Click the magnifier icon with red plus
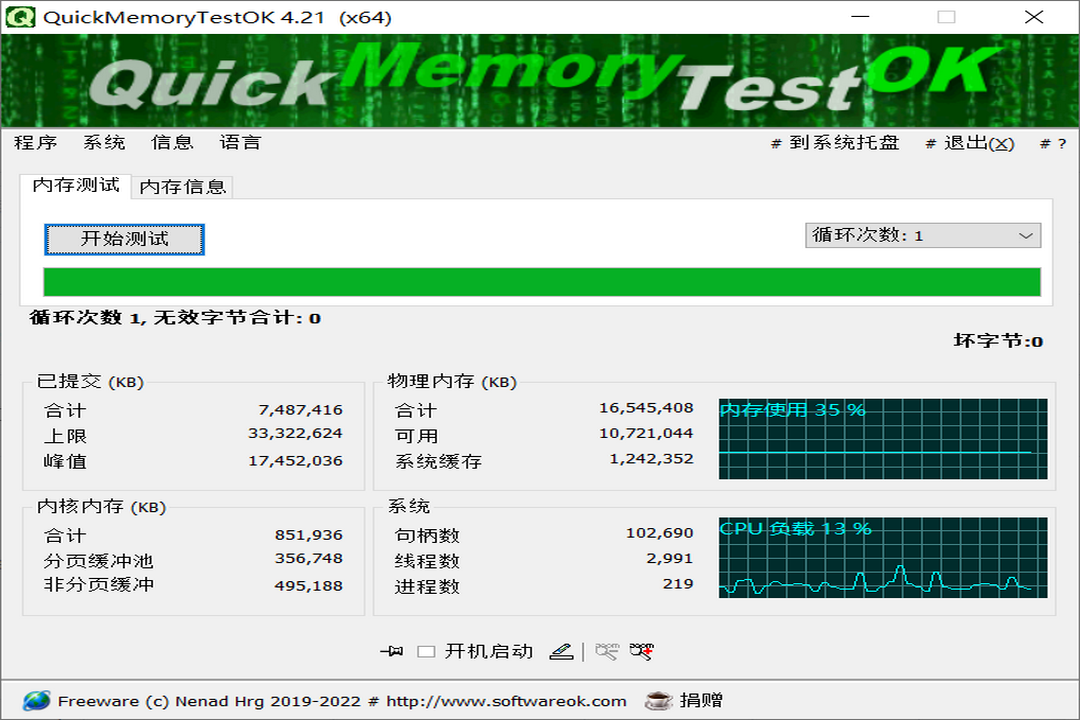The height and width of the screenshot is (720, 1080). [x=641, y=652]
